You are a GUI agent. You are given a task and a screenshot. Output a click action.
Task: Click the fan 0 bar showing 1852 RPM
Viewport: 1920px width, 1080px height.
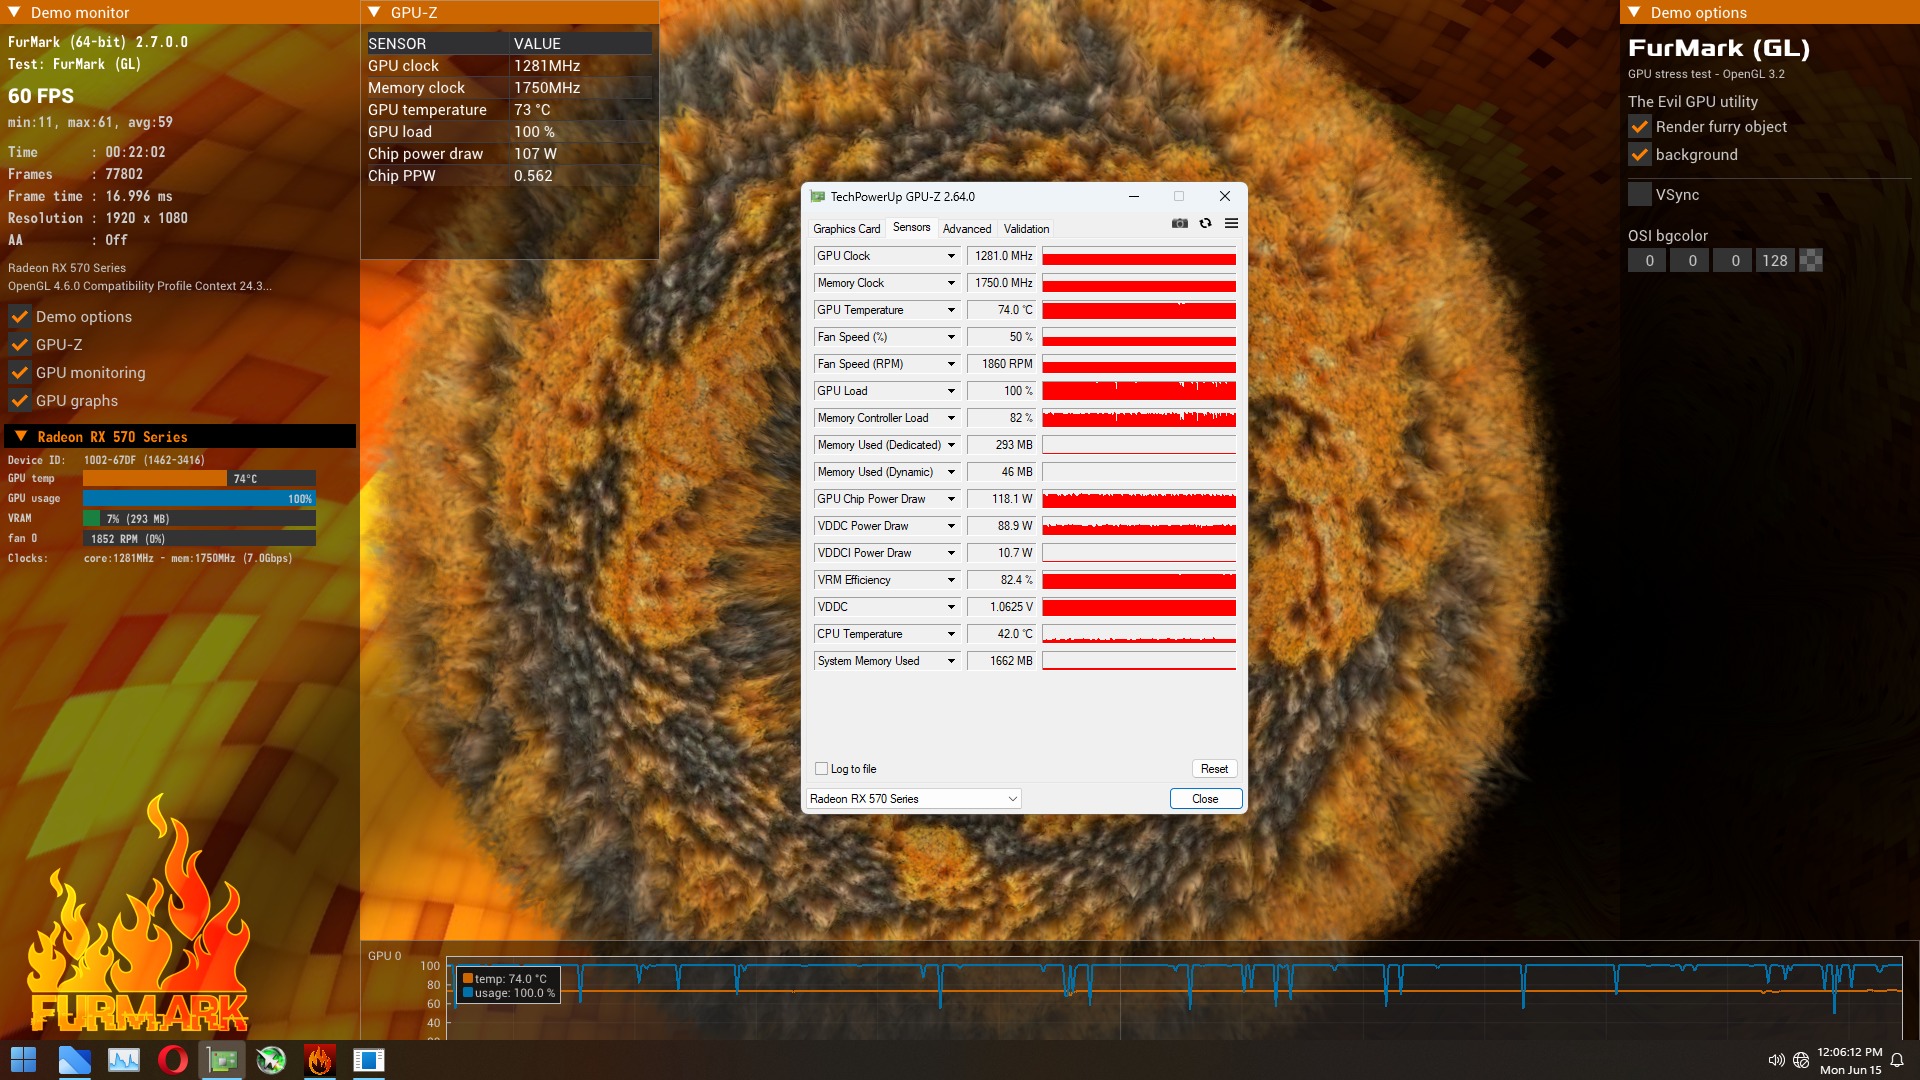click(199, 539)
